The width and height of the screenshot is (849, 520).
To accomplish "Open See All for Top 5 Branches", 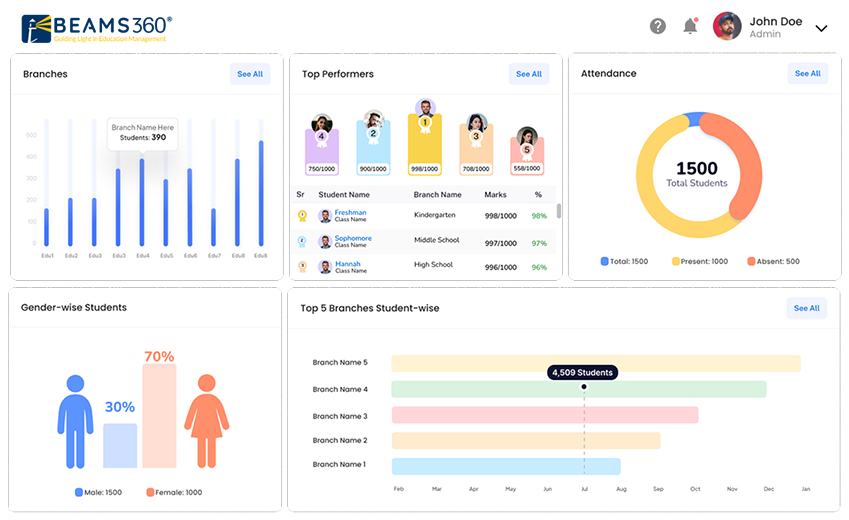I will click(x=806, y=308).
